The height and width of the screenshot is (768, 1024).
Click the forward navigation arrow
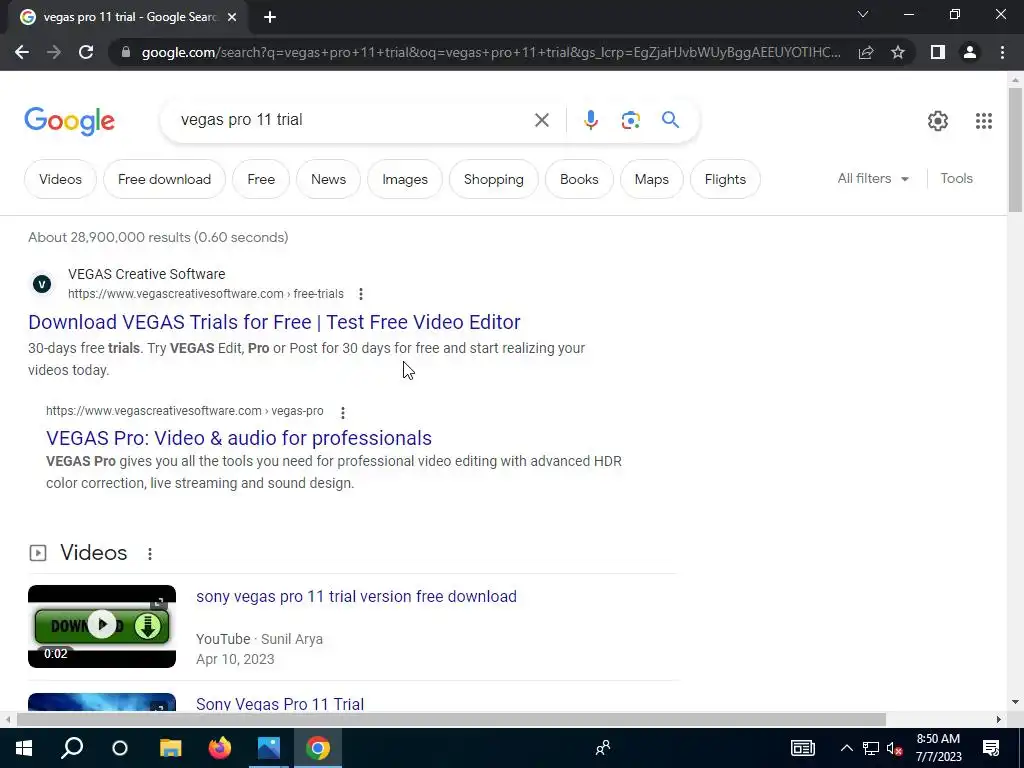[x=54, y=52]
